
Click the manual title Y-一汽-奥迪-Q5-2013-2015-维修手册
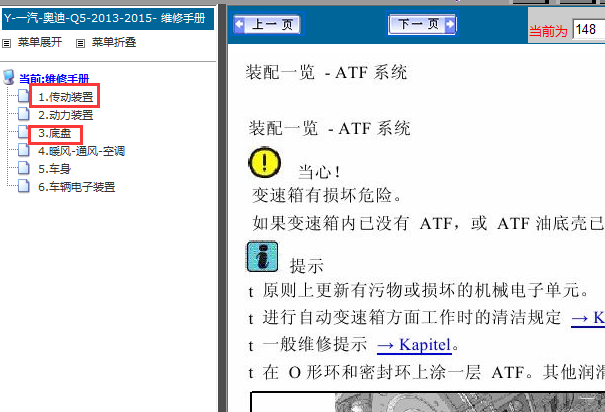(105, 18)
